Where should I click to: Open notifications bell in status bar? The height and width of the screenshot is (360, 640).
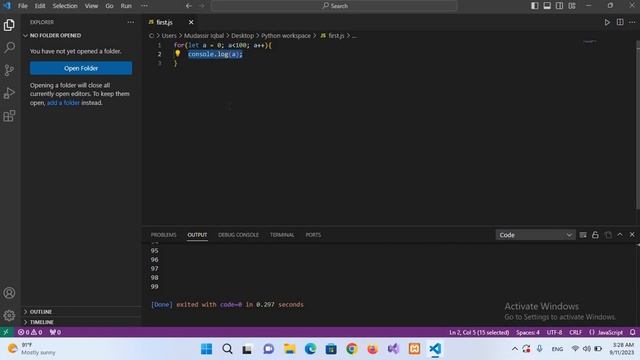click(632, 332)
